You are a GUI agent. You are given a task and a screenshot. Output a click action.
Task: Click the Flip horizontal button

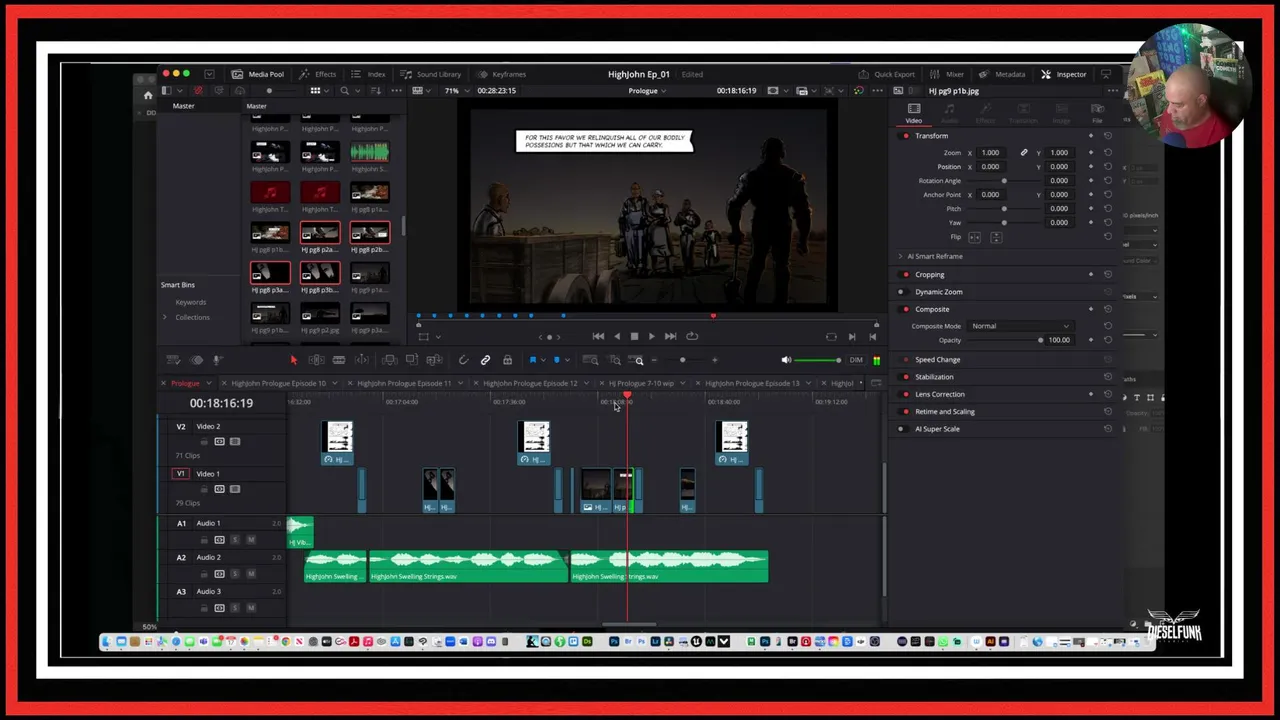pos(975,237)
